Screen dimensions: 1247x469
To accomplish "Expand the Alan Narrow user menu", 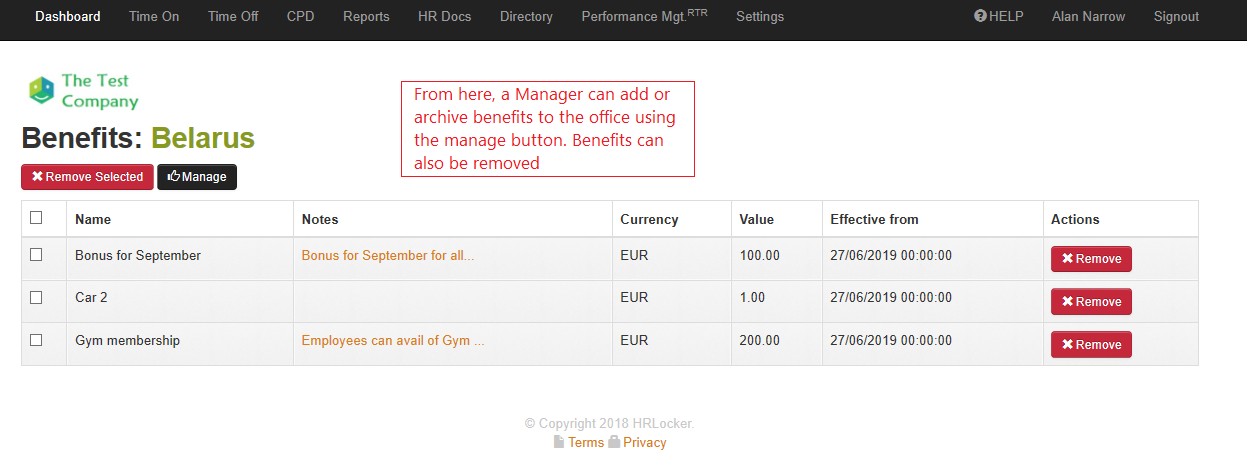I will 1088,17.
